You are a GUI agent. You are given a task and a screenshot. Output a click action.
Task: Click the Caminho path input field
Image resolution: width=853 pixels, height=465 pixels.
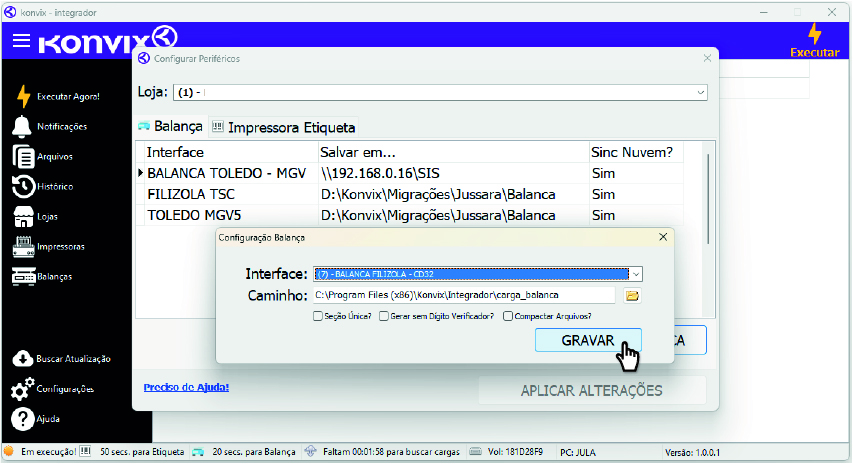point(464,295)
